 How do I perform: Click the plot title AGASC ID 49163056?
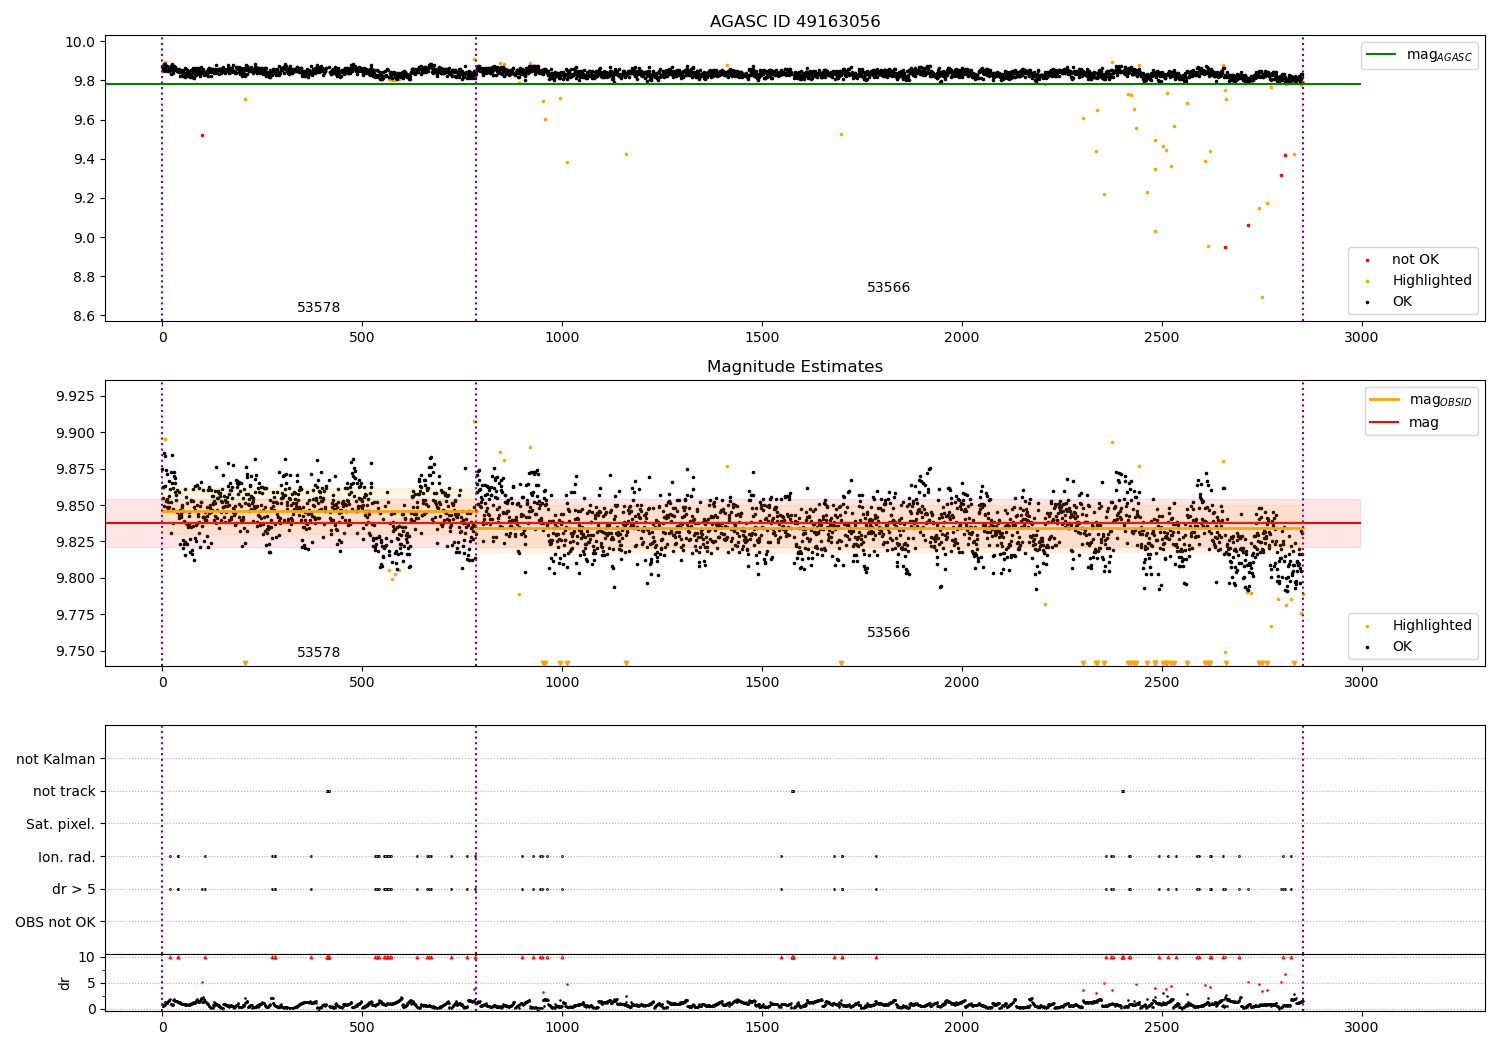point(795,22)
